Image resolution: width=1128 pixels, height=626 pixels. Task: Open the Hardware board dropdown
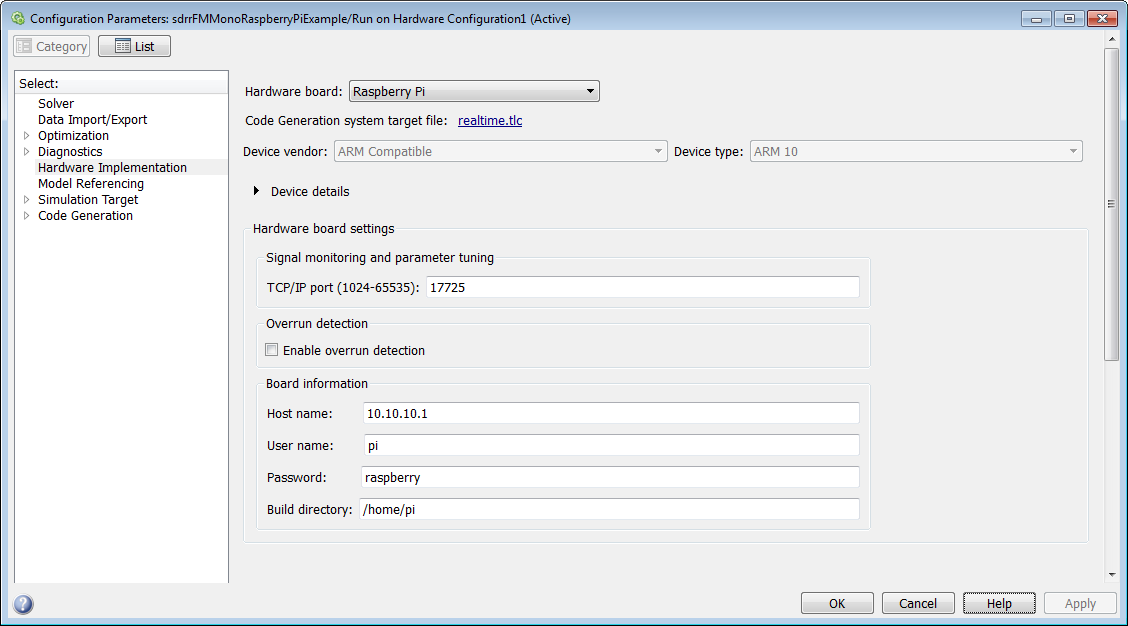[474, 92]
